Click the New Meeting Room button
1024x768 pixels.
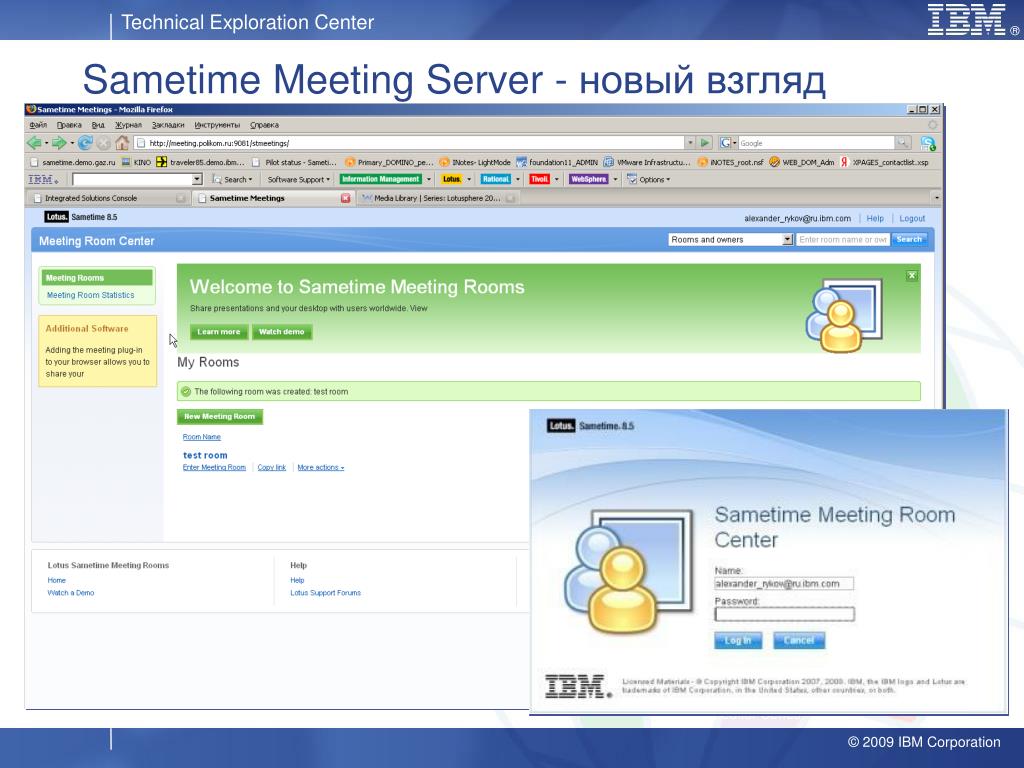tap(219, 417)
